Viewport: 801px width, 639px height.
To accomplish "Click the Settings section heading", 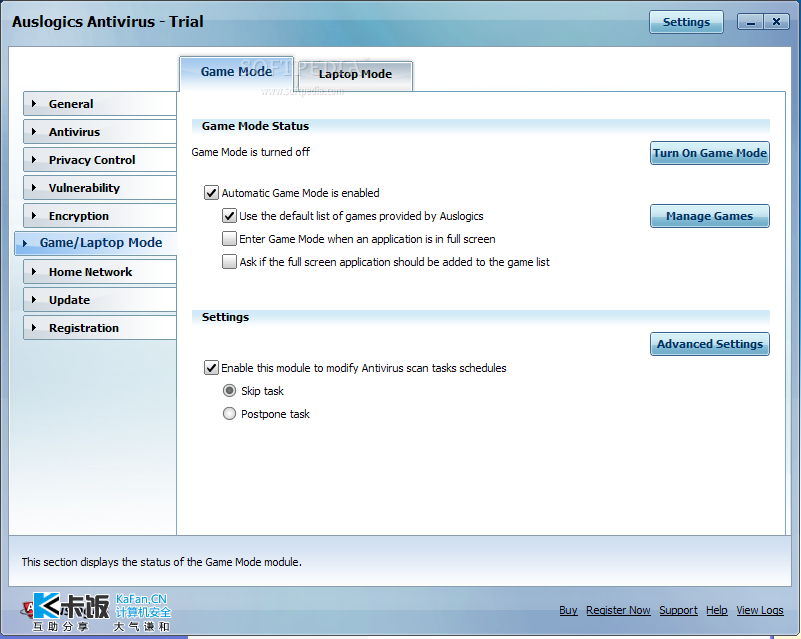I will coord(225,317).
